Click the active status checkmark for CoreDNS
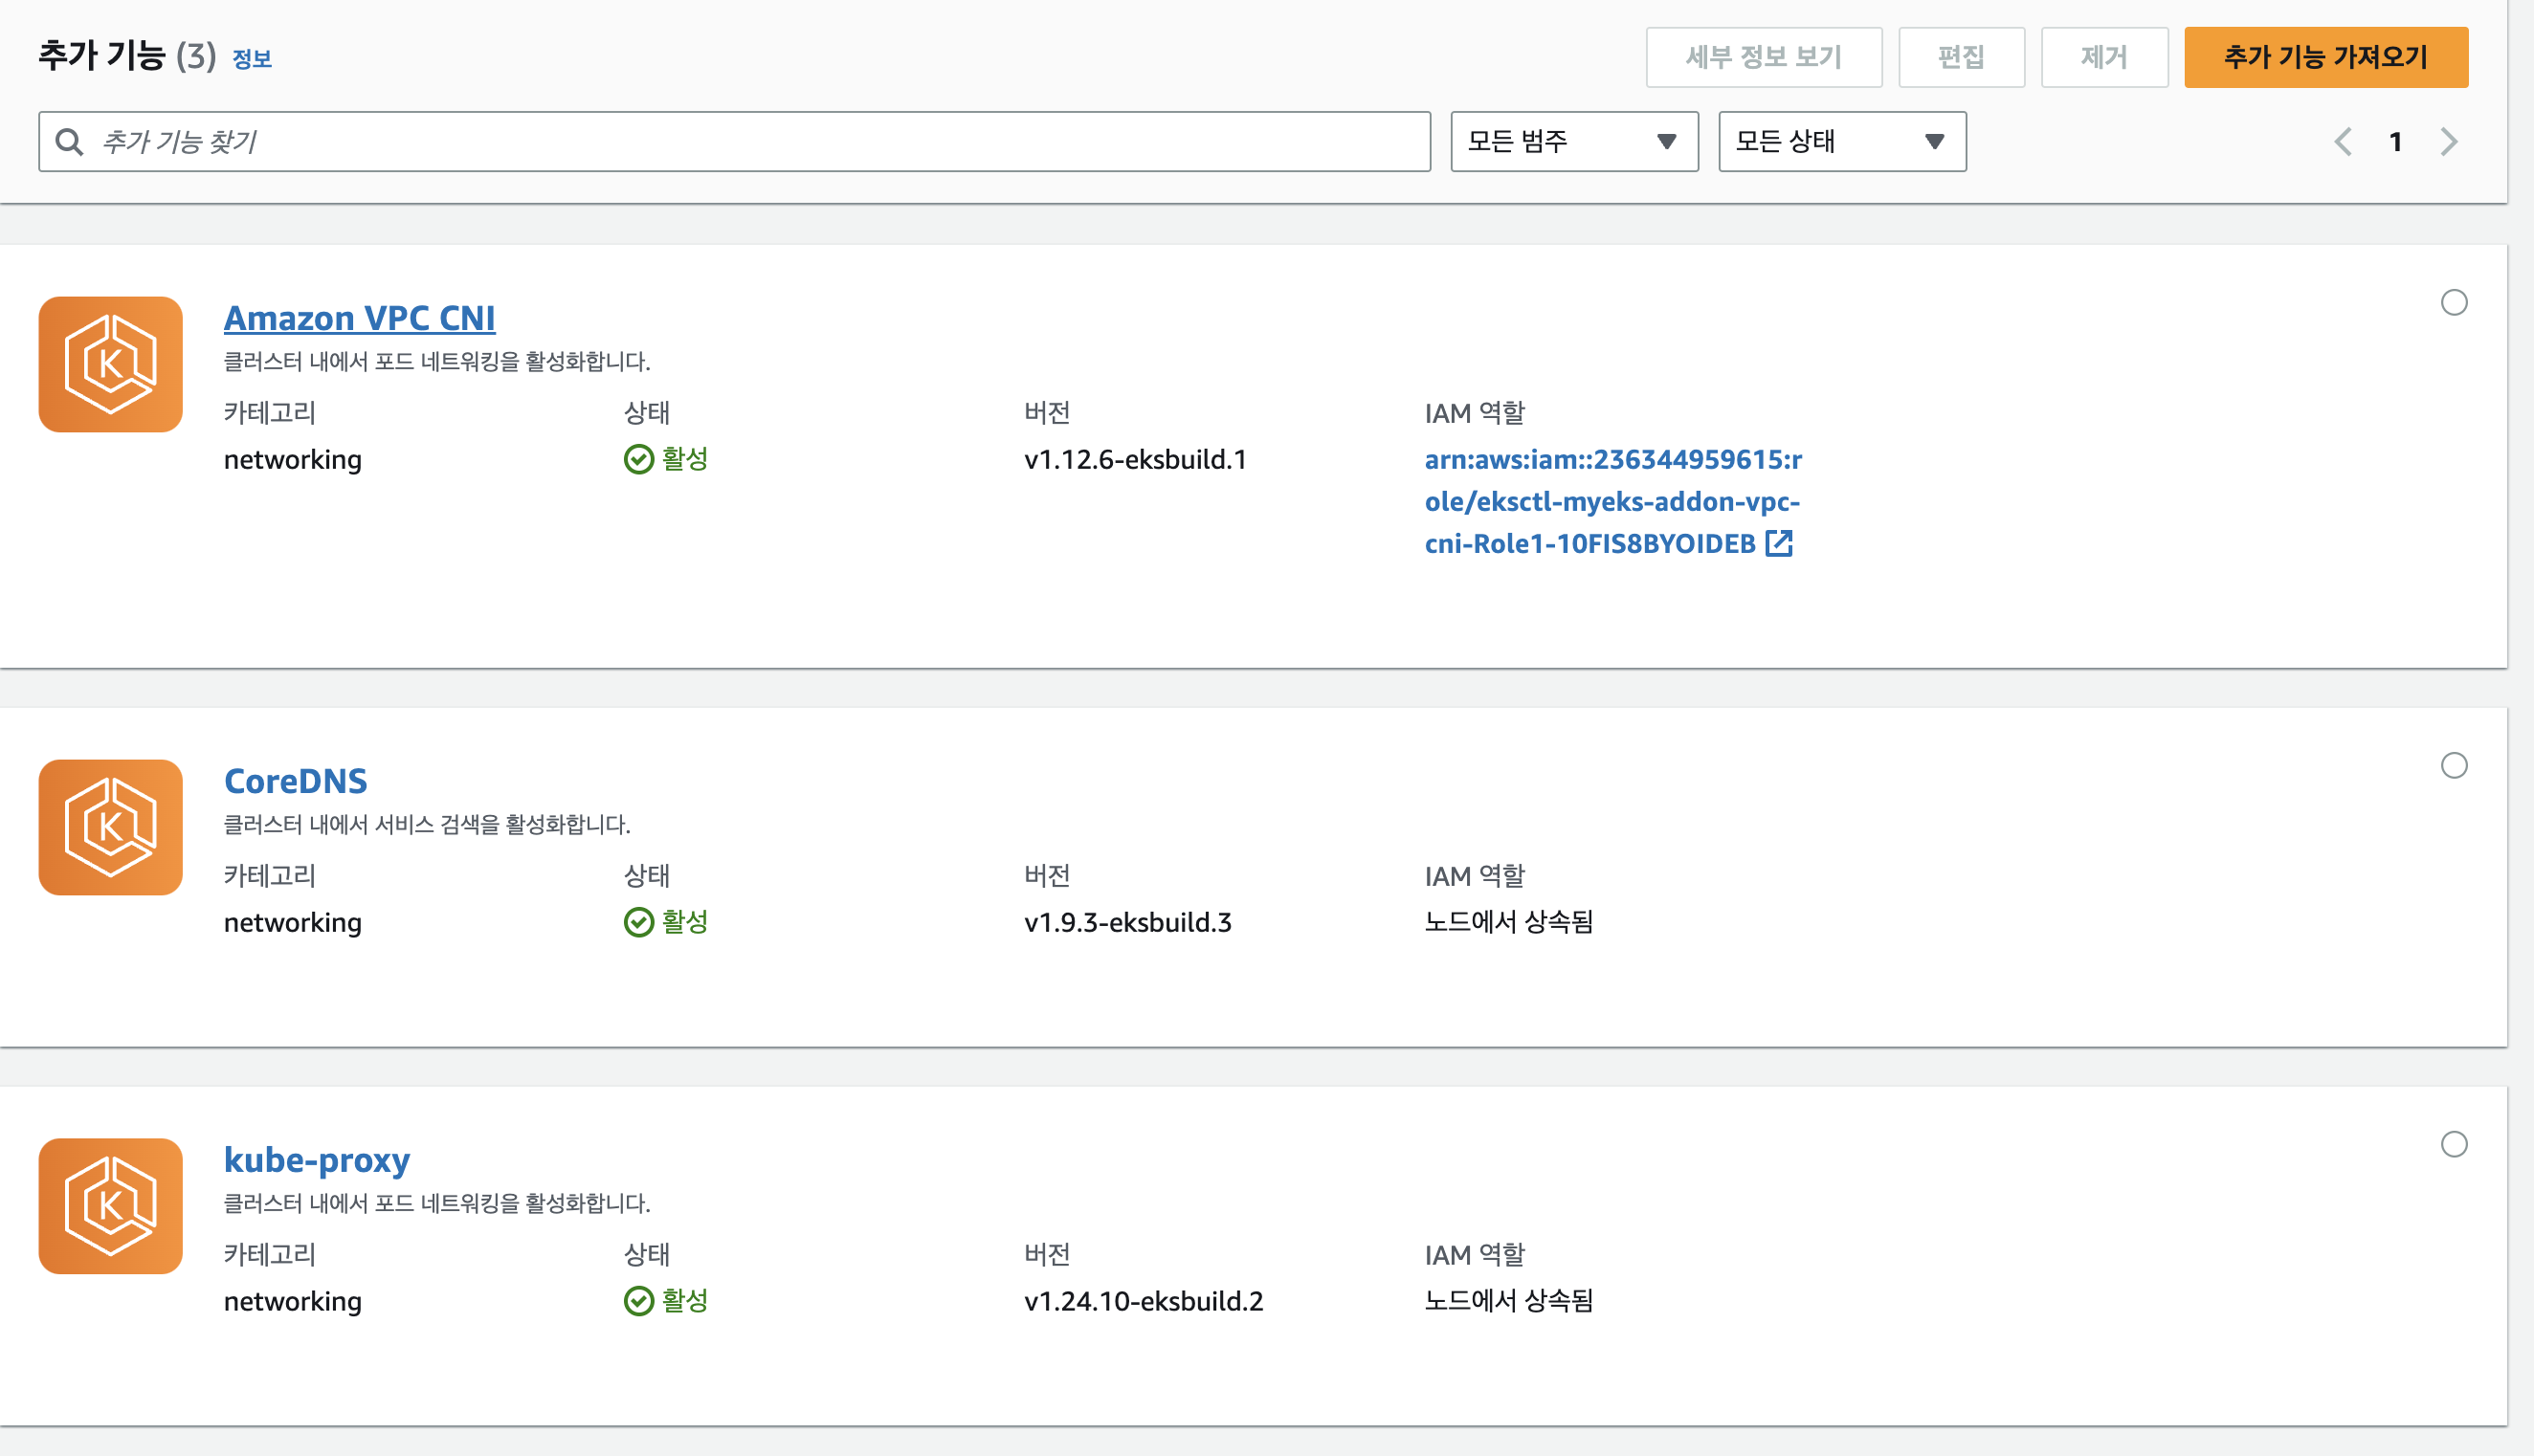Viewport: 2534px width, 1456px height. pyautogui.click(x=638, y=922)
